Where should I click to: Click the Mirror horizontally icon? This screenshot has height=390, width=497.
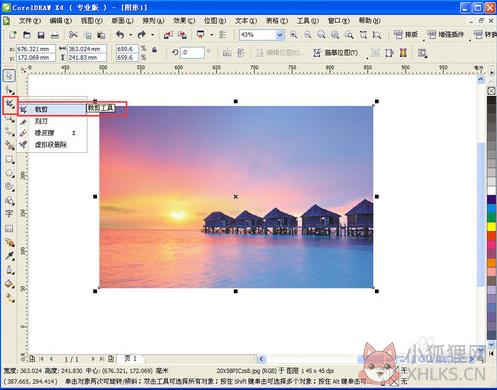point(227,53)
